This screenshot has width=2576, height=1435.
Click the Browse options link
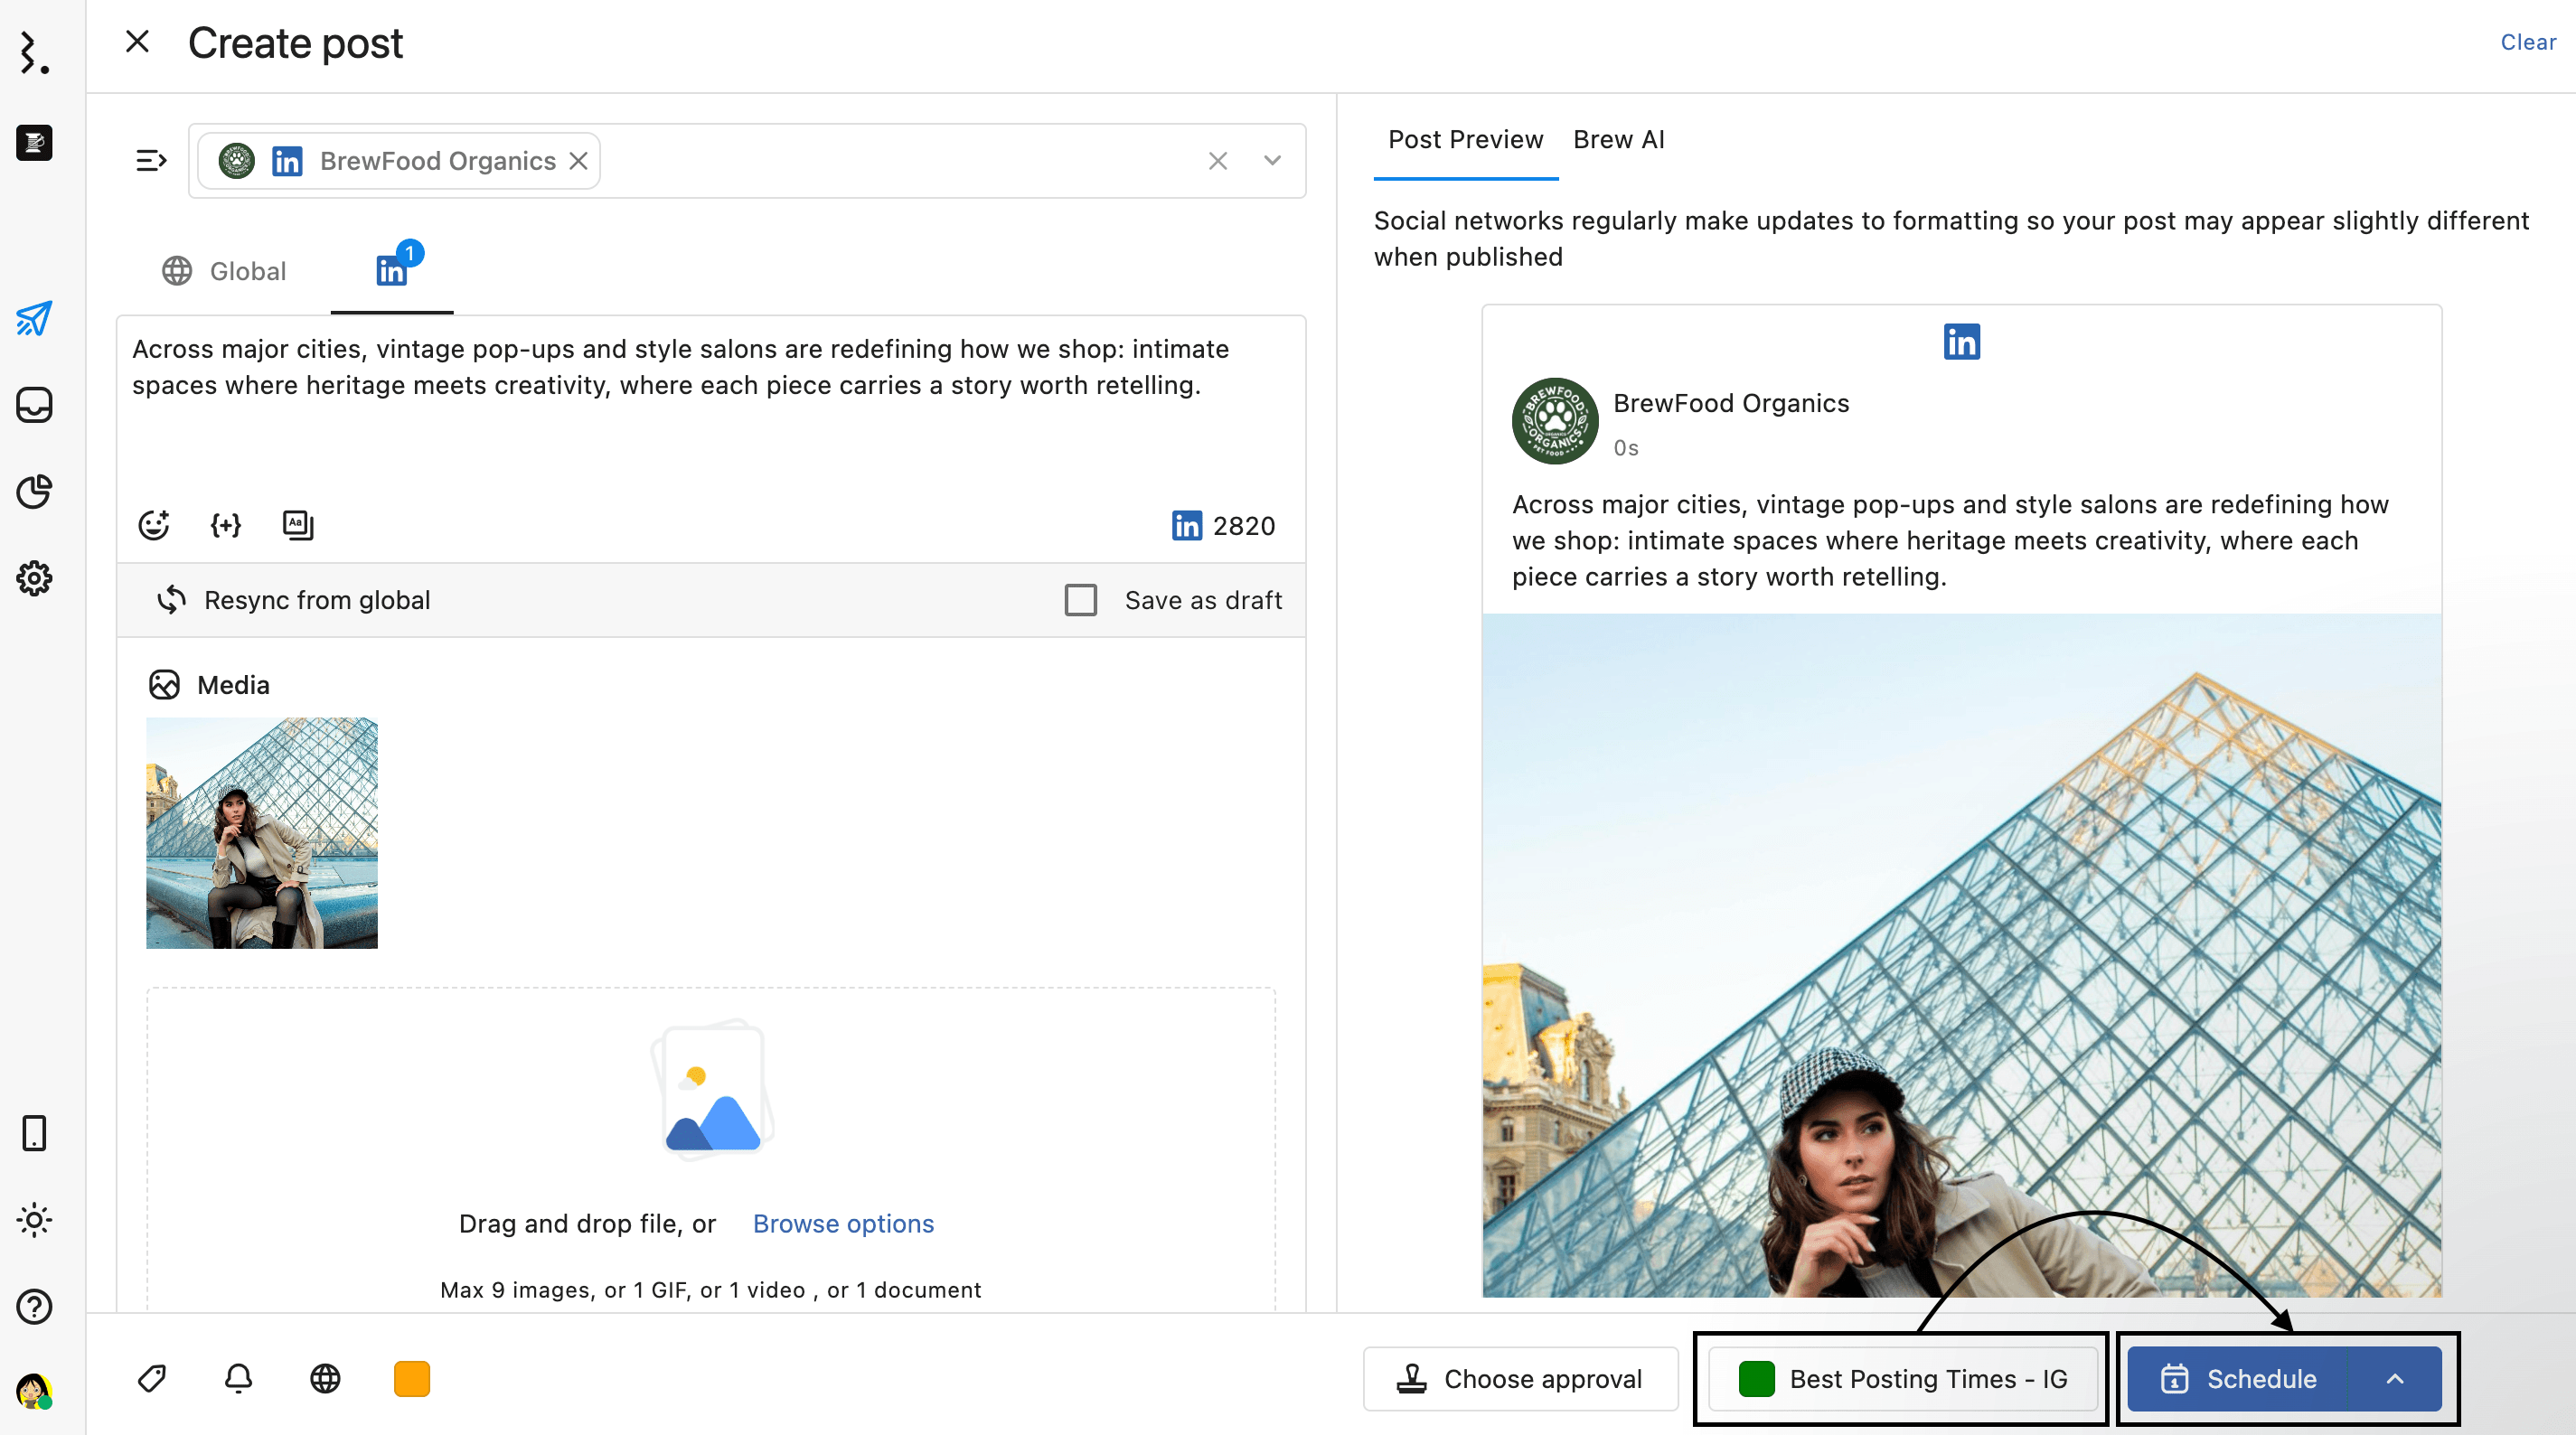tap(843, 1223)
